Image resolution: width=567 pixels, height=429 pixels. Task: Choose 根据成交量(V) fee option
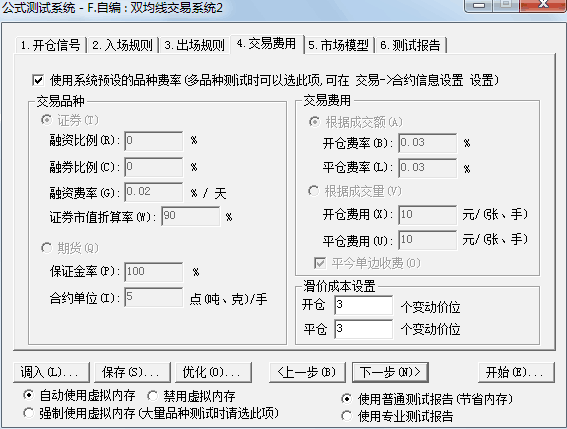[x=313, y=191]
